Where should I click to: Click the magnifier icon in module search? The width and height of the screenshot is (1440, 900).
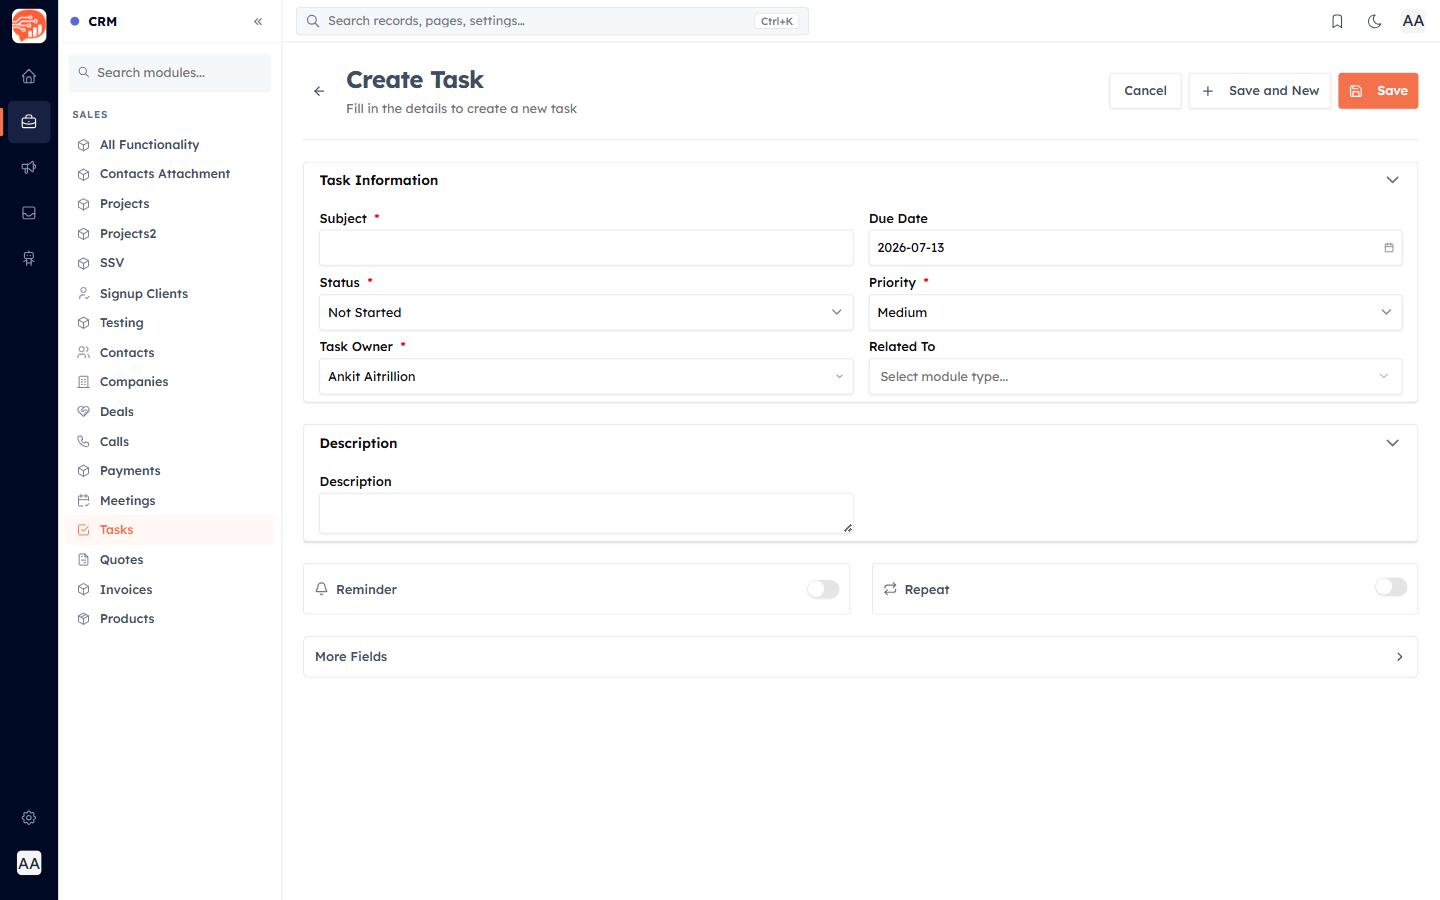tap(84, 72)
